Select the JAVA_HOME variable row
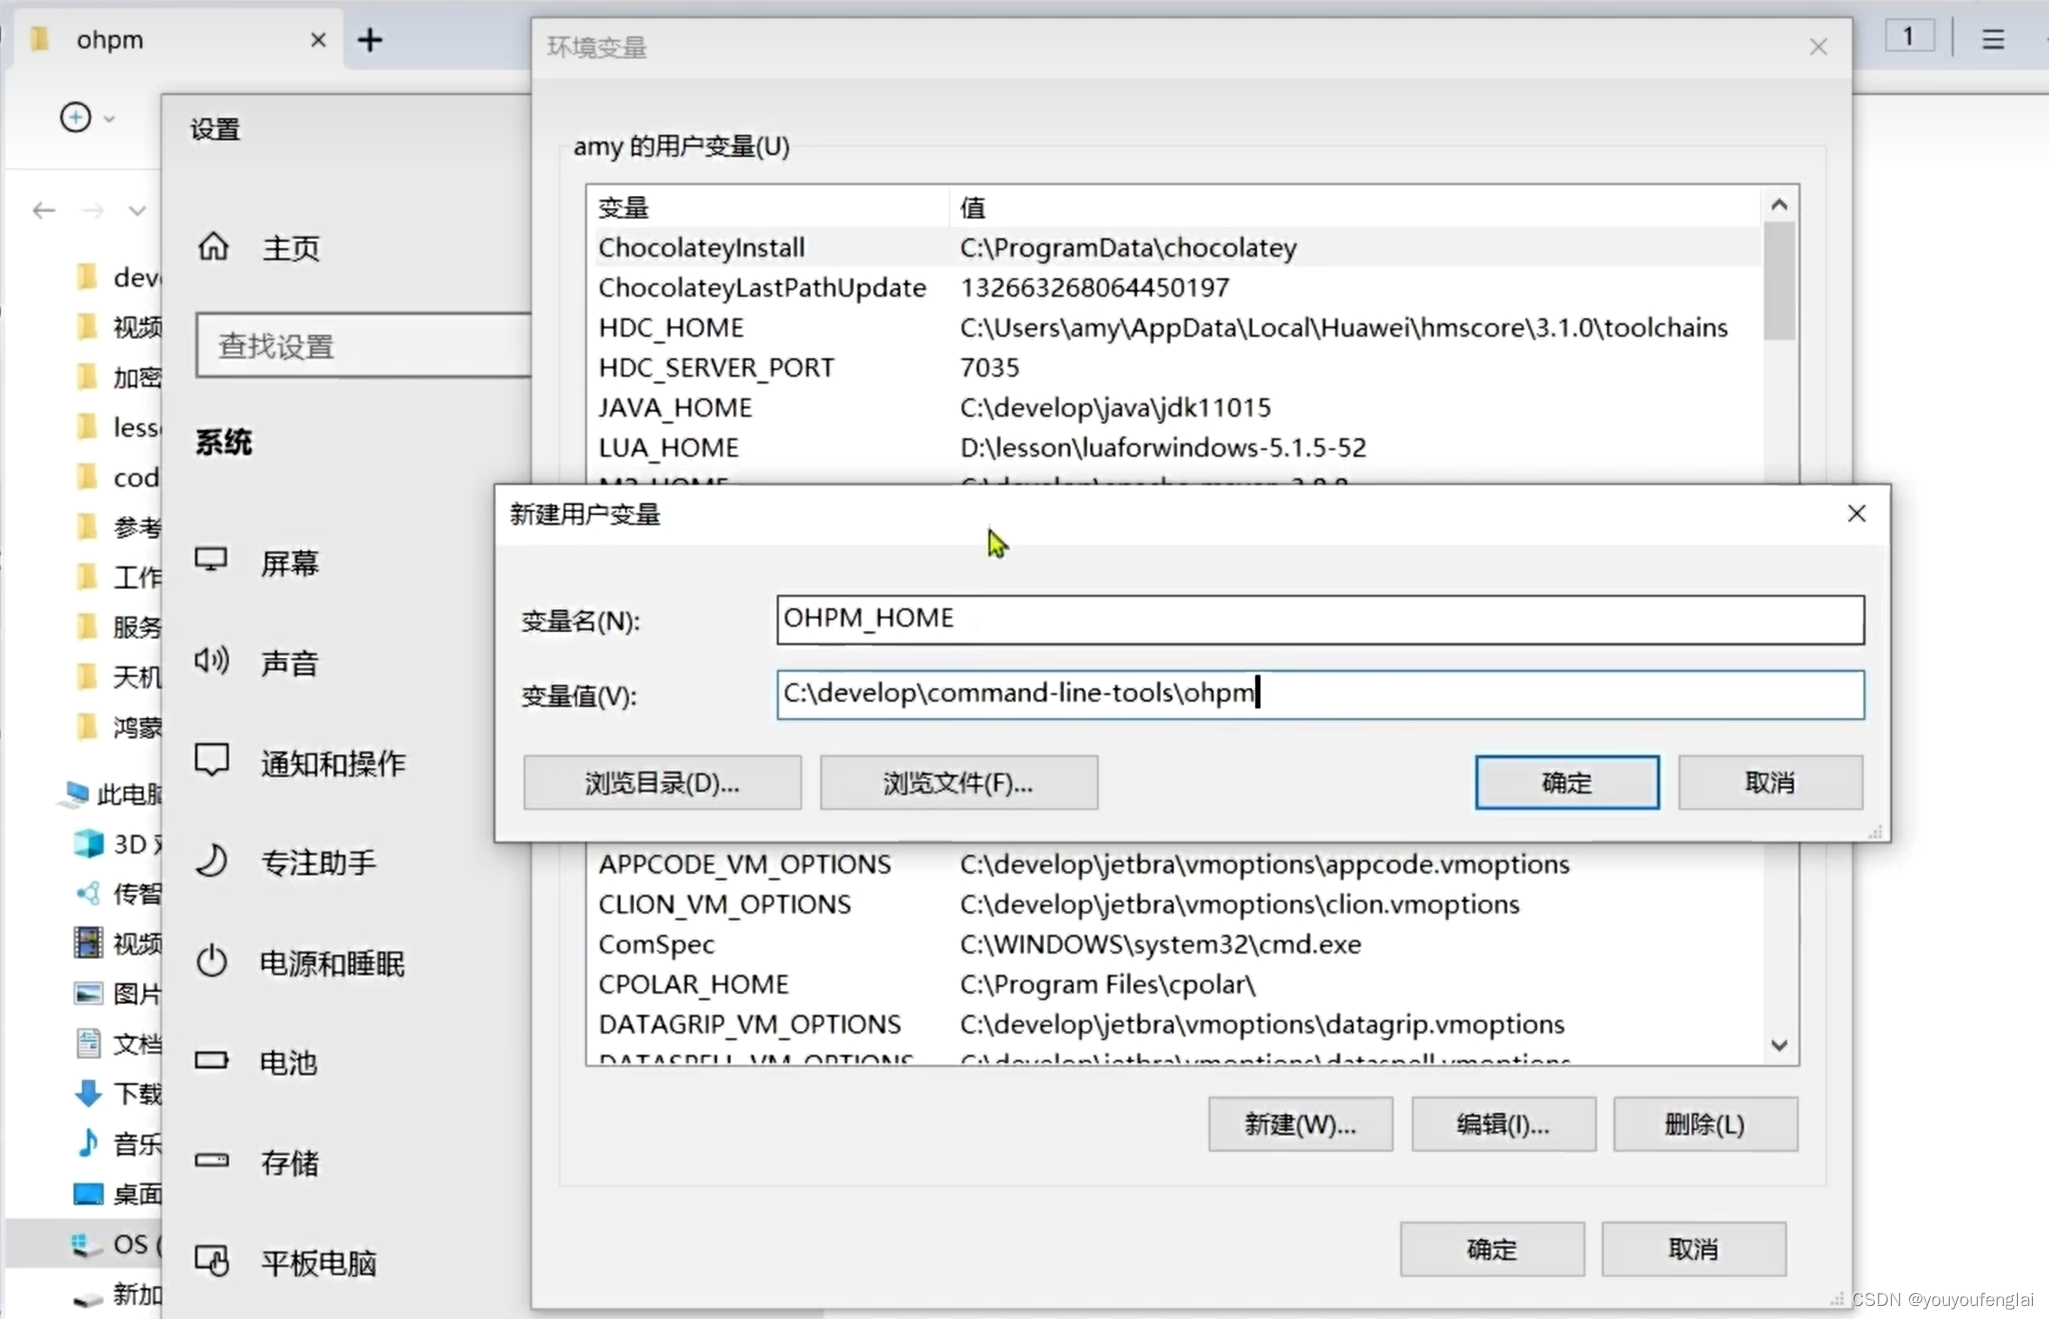This screenshot has width=2049, height=1319. coord(1175,407)
